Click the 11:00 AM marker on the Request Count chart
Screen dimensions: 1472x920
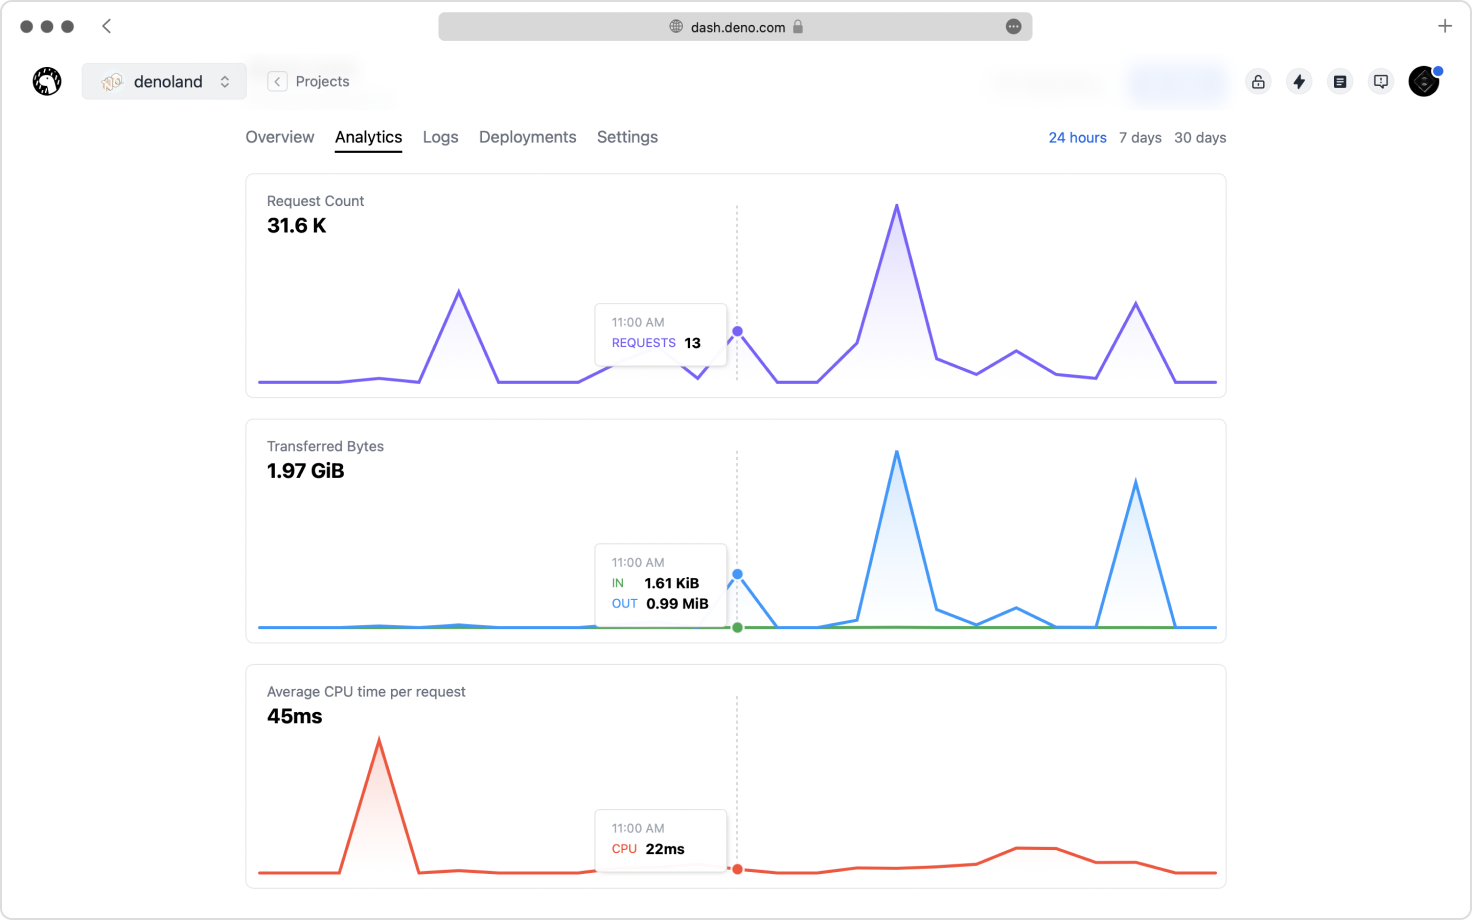pos(737,329)
